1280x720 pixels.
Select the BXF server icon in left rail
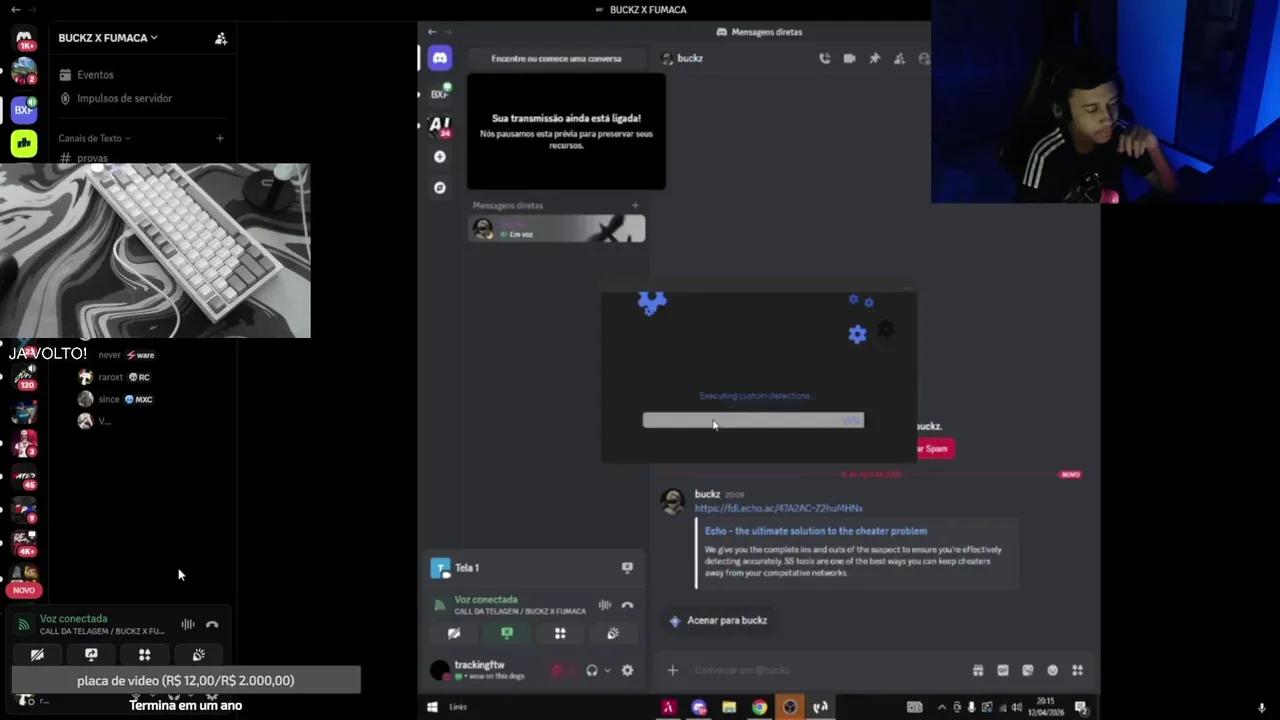pyautogui.click(x=24, y=109)
